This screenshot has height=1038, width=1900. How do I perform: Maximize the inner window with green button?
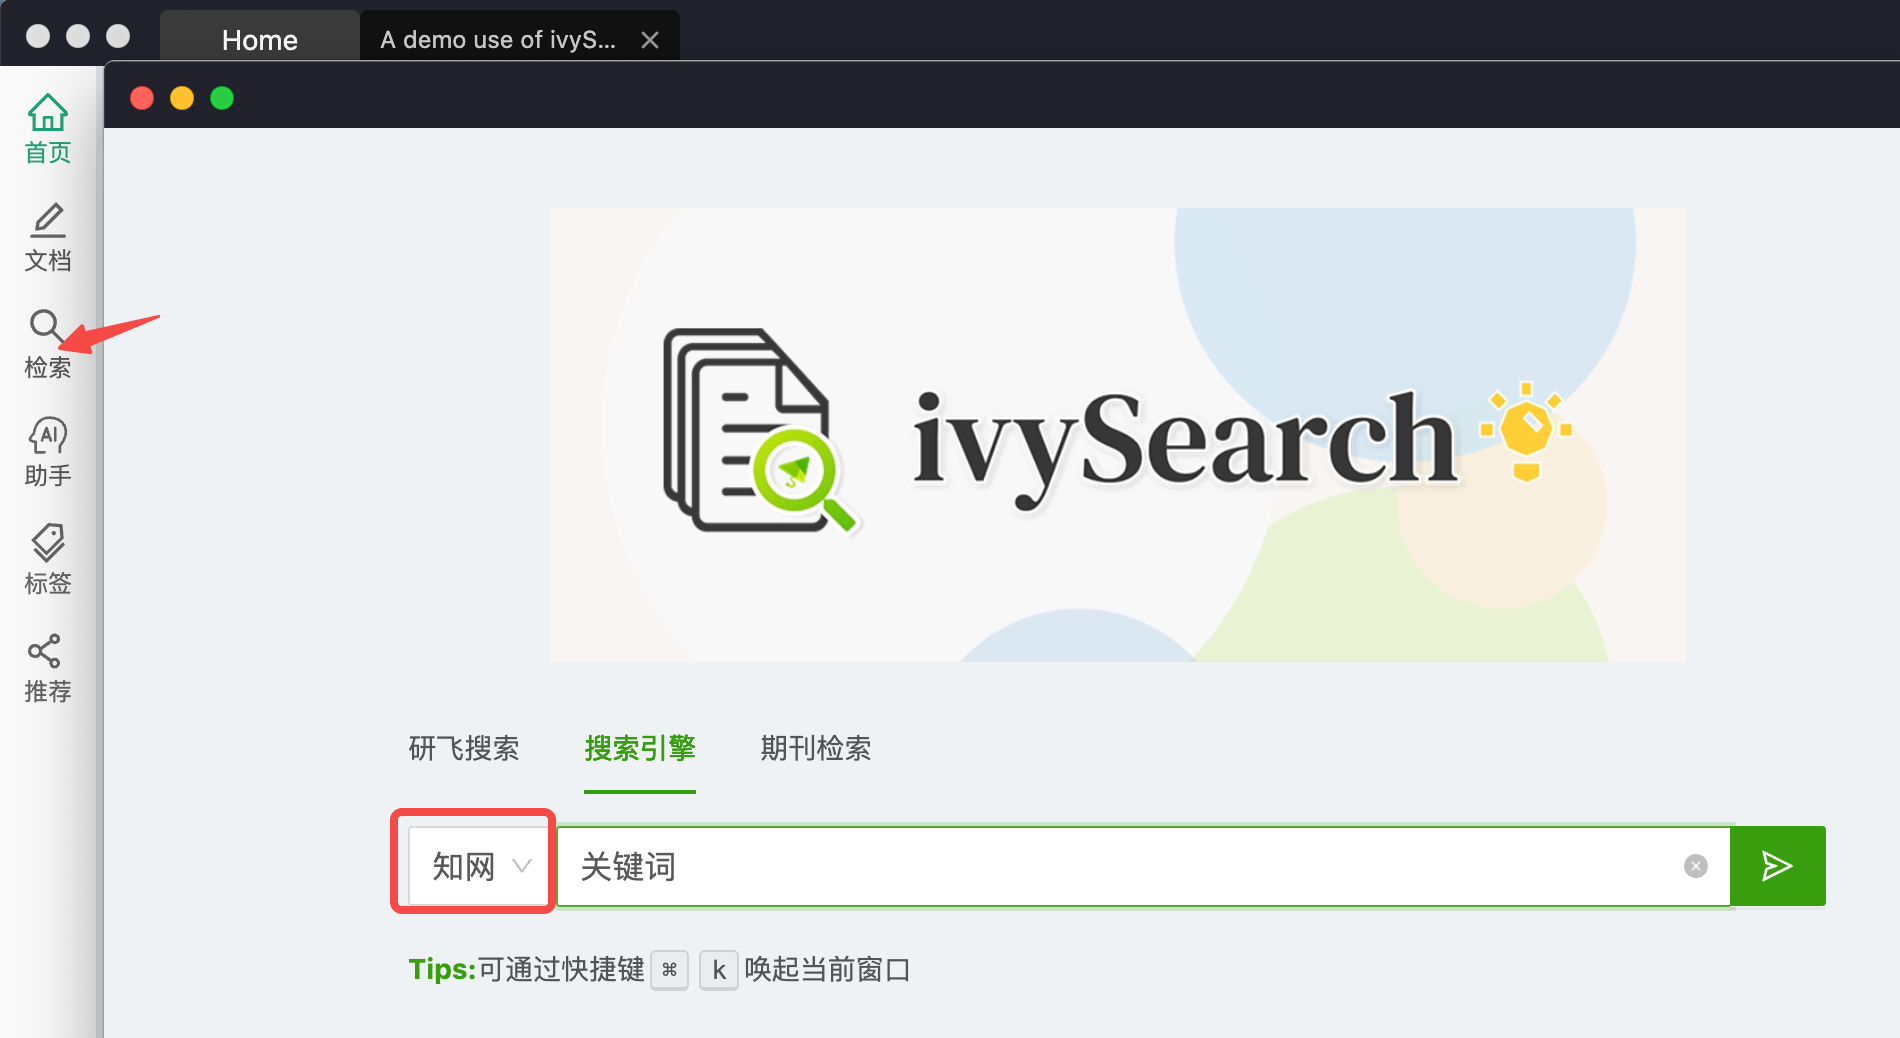pos(222,98)
